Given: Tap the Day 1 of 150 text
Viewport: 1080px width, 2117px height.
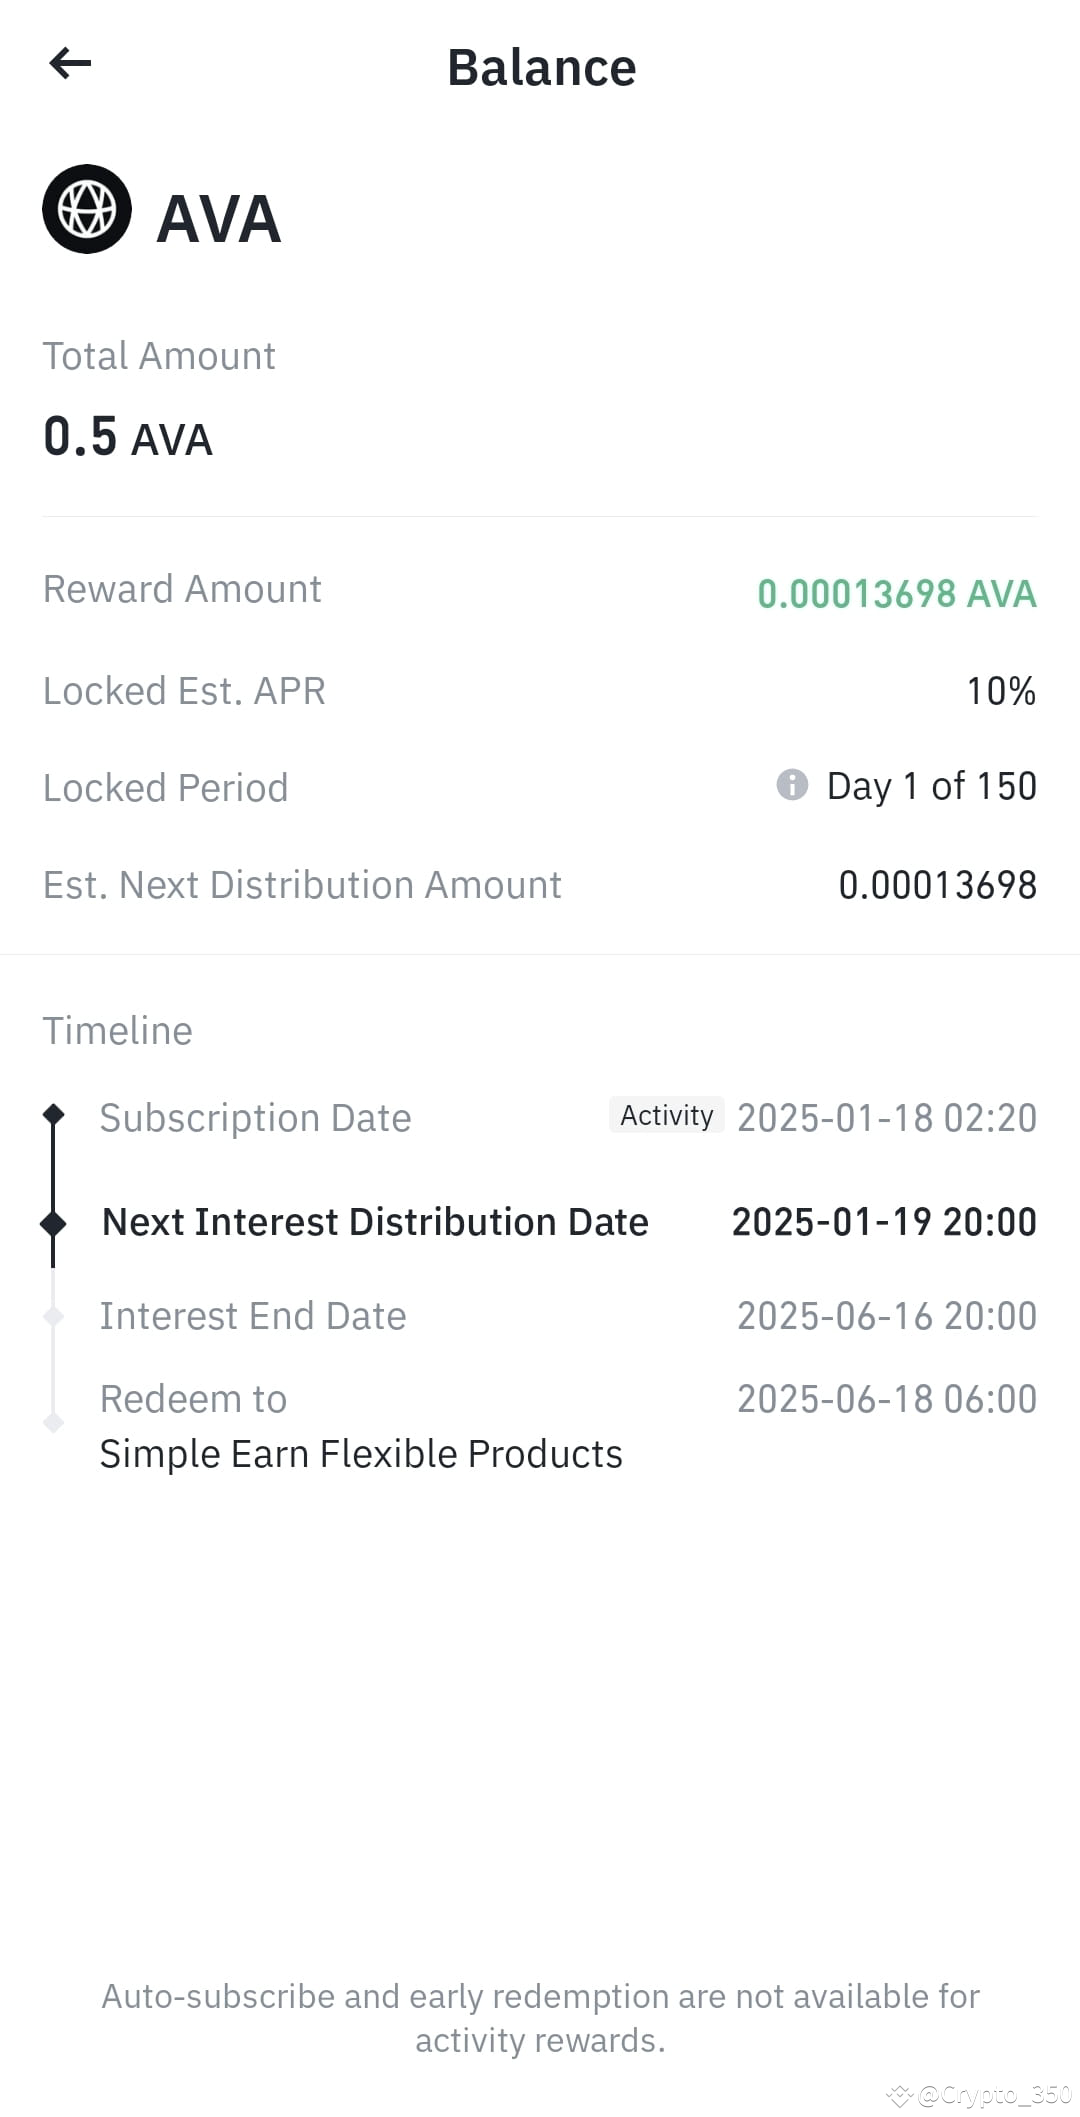Looking at the screenshot, I should pos(932,787).
